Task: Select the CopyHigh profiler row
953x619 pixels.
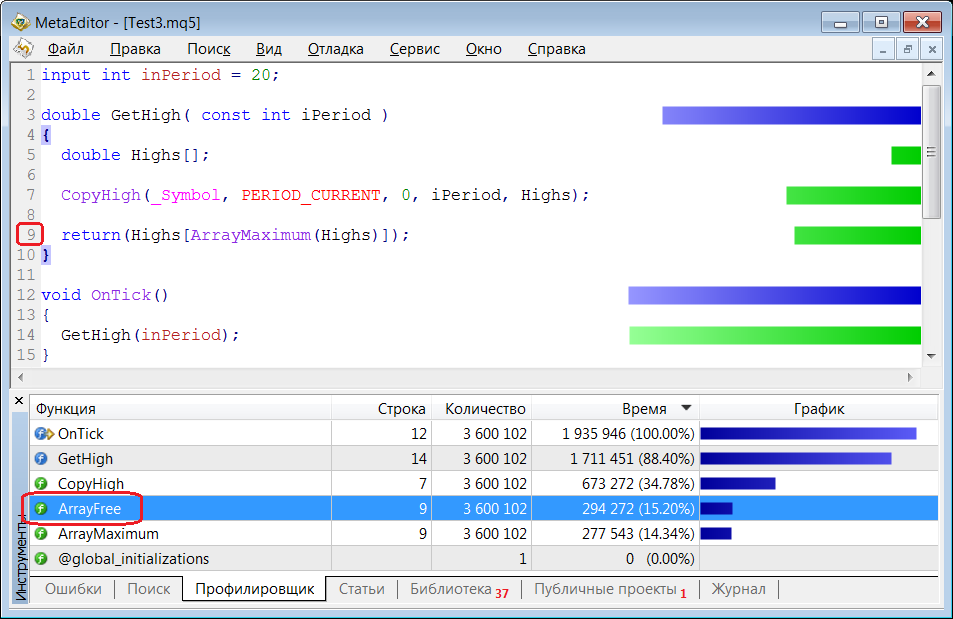Action: [x=484, y=483]
